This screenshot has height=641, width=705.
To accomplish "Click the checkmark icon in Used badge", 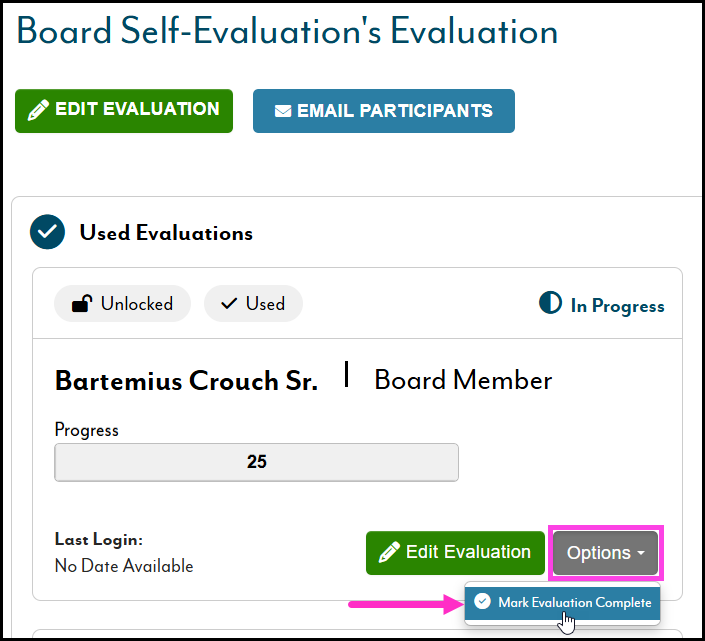I will tap(228, 303).
